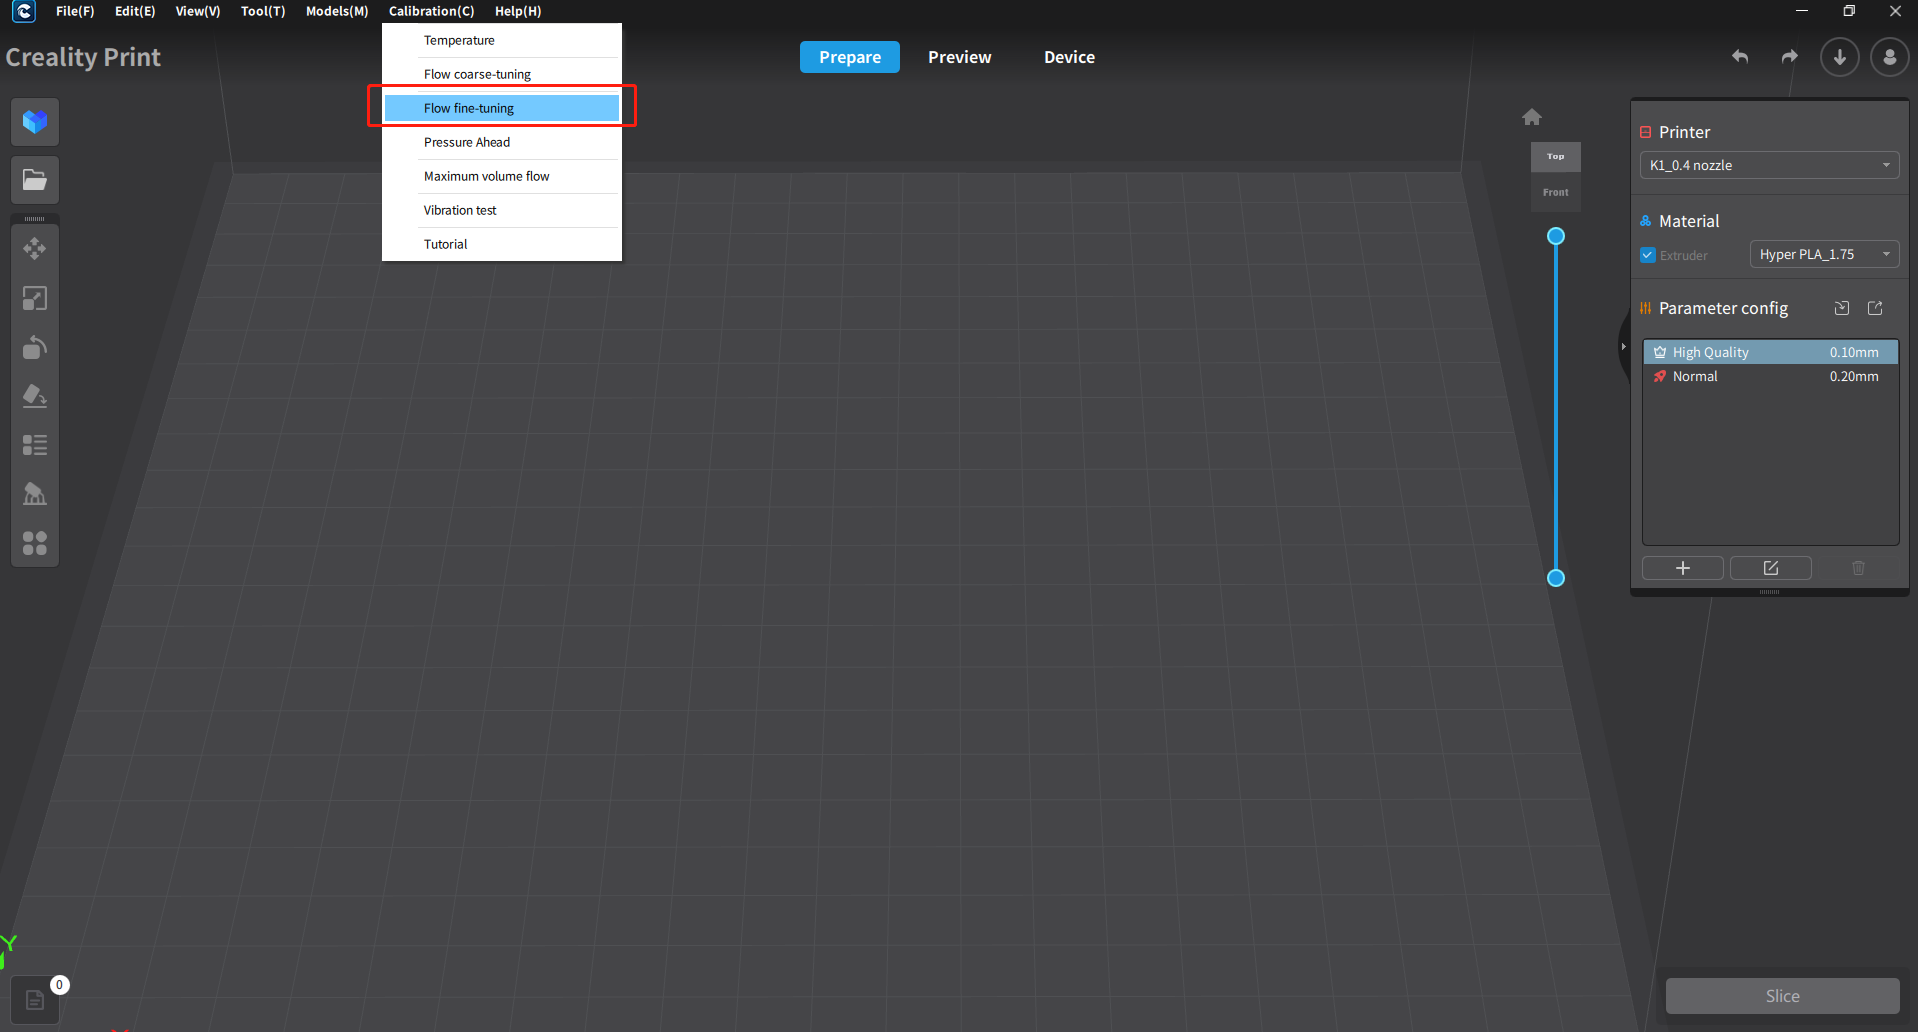Delete profile with trash icon
Viewport: 1918px width, 1032px height.
point(1859,568)
